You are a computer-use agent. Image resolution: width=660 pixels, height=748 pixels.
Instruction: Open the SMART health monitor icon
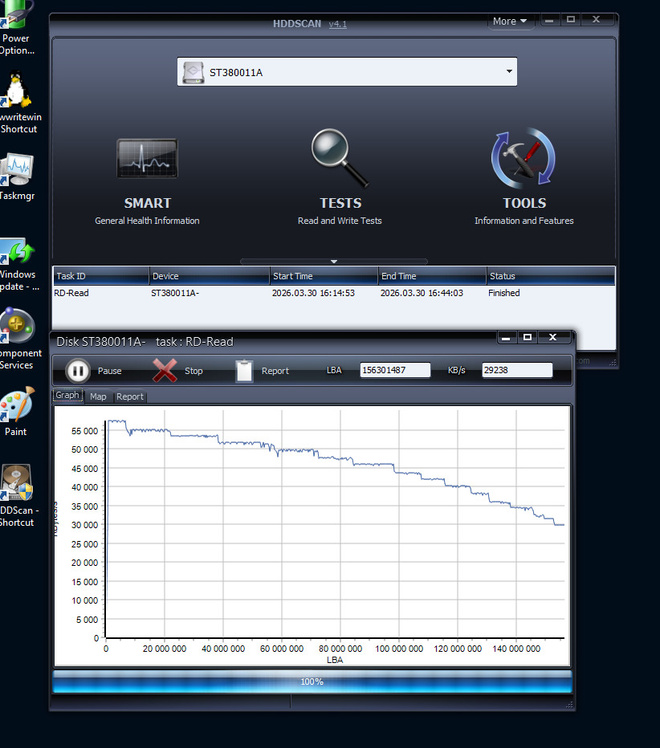pyautogui.click(x=147, y=158)
